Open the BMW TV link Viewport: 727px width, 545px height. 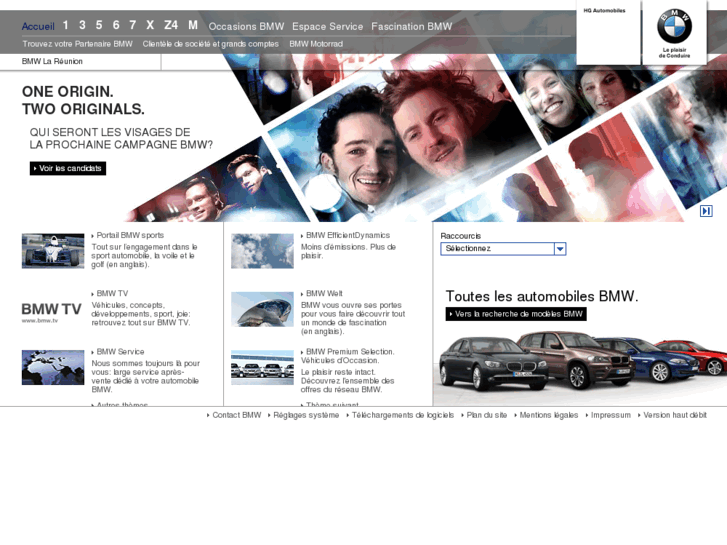click(112, 294)
